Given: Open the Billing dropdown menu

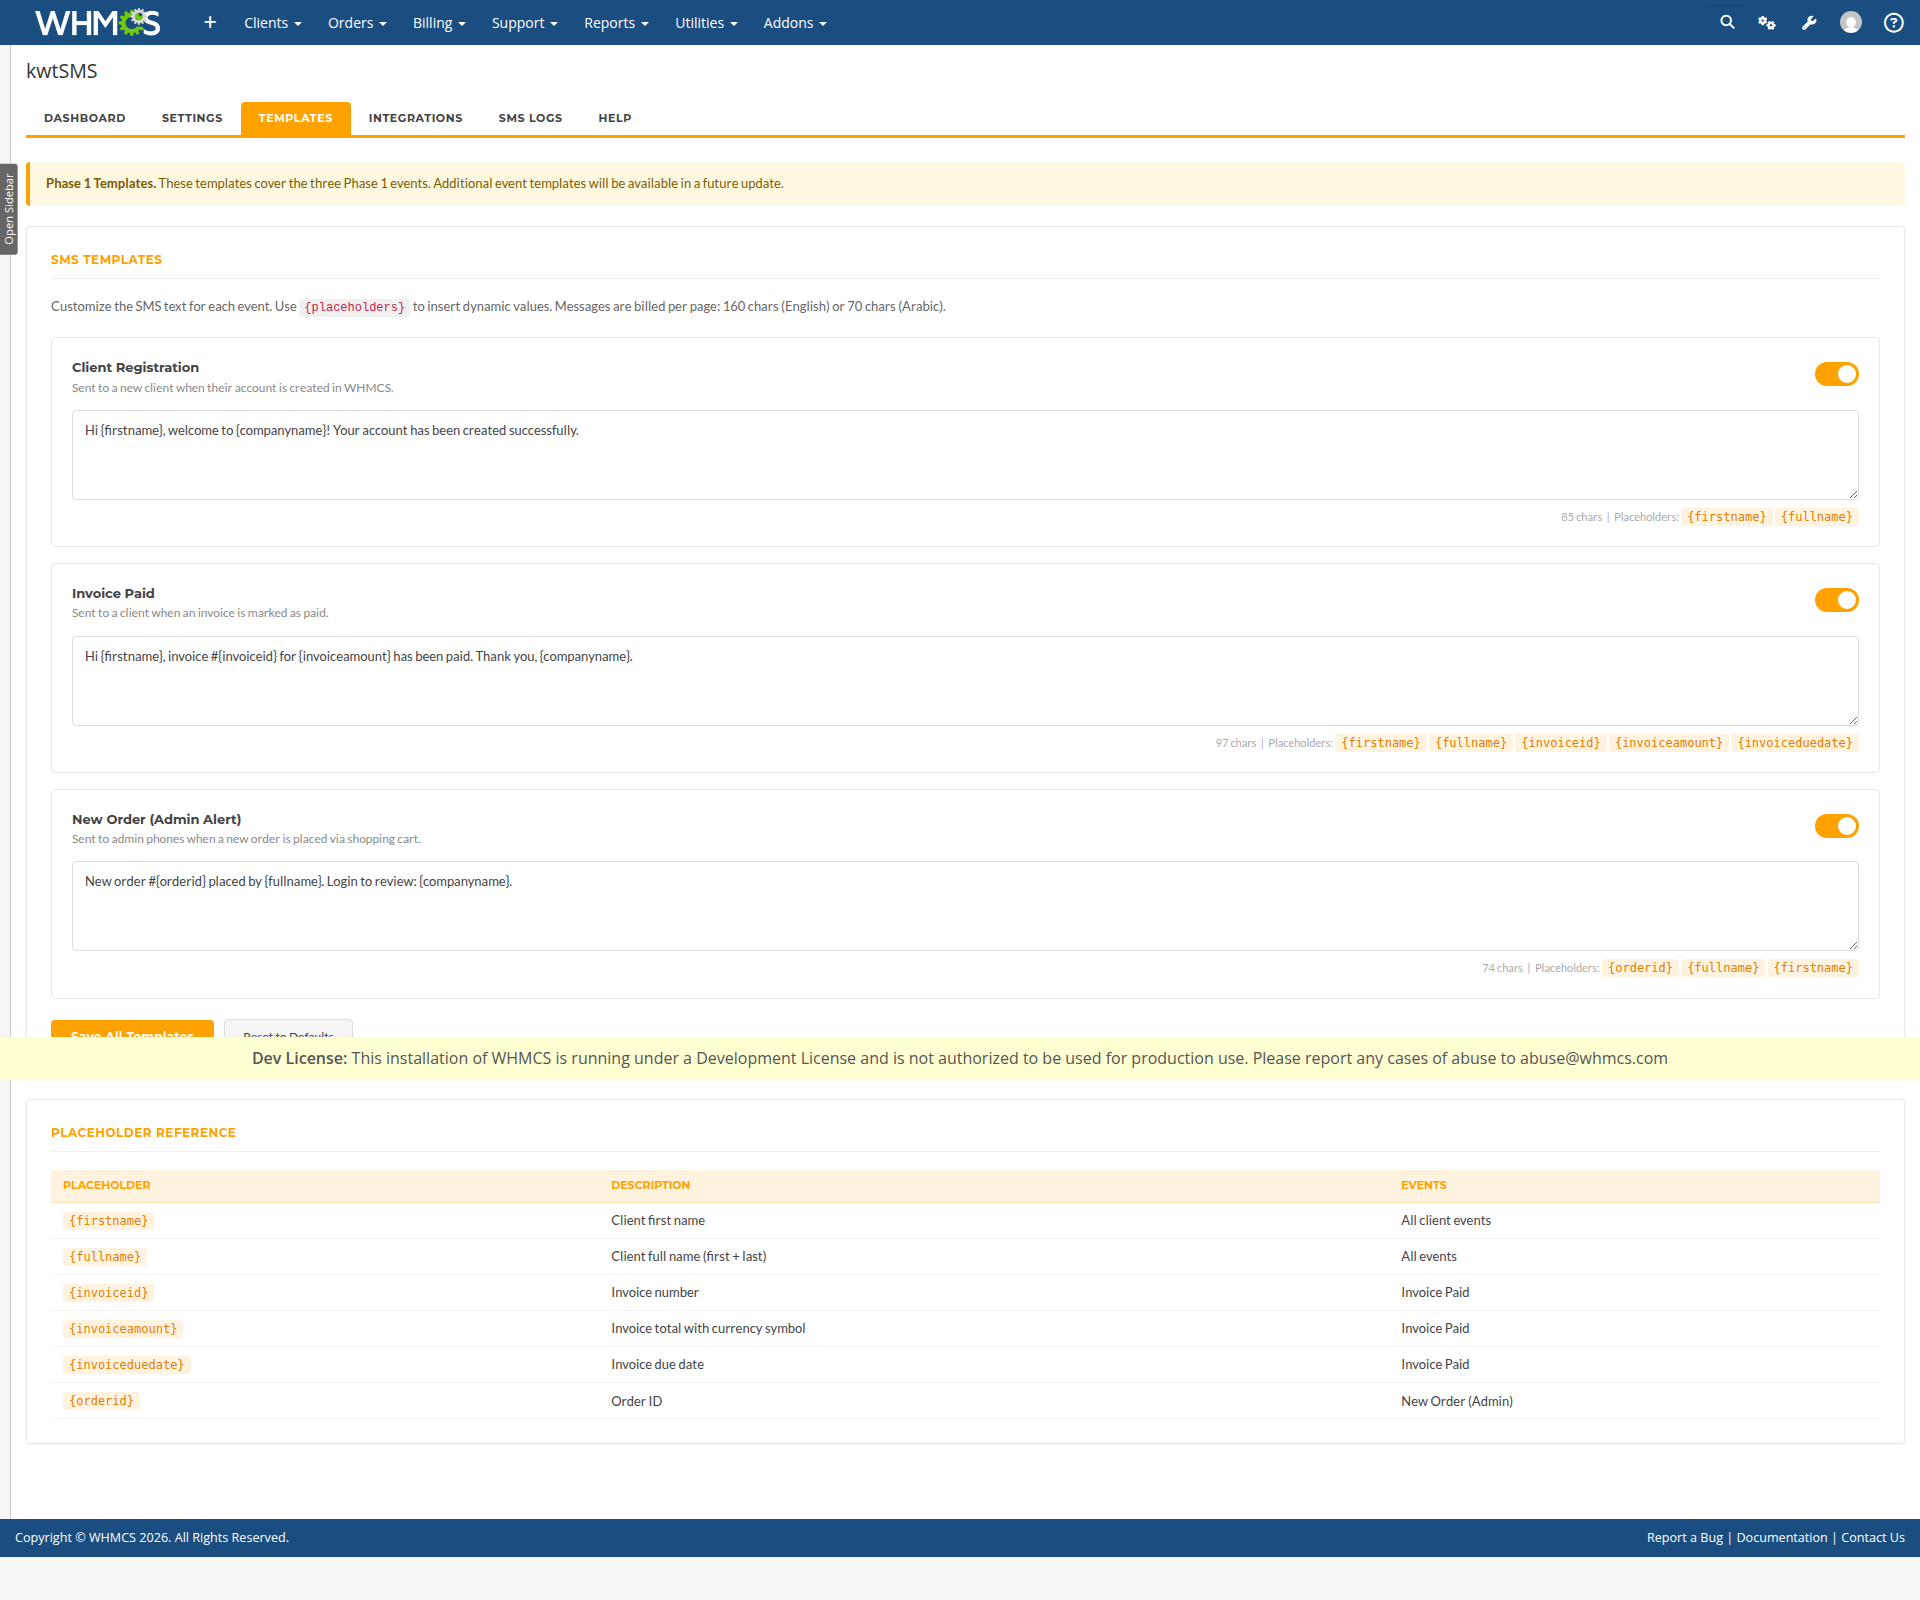Looking at the screenshot, I should [x=439, y=23].
